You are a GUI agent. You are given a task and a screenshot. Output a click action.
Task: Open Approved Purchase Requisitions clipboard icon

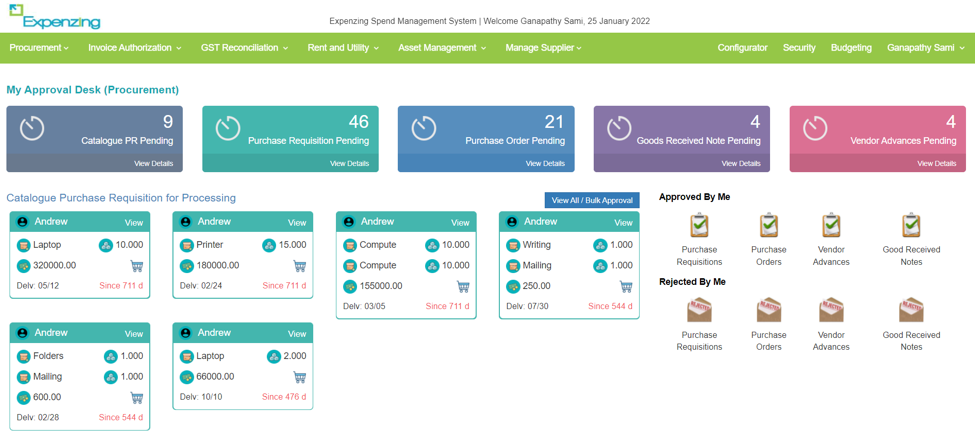point(699,226)
